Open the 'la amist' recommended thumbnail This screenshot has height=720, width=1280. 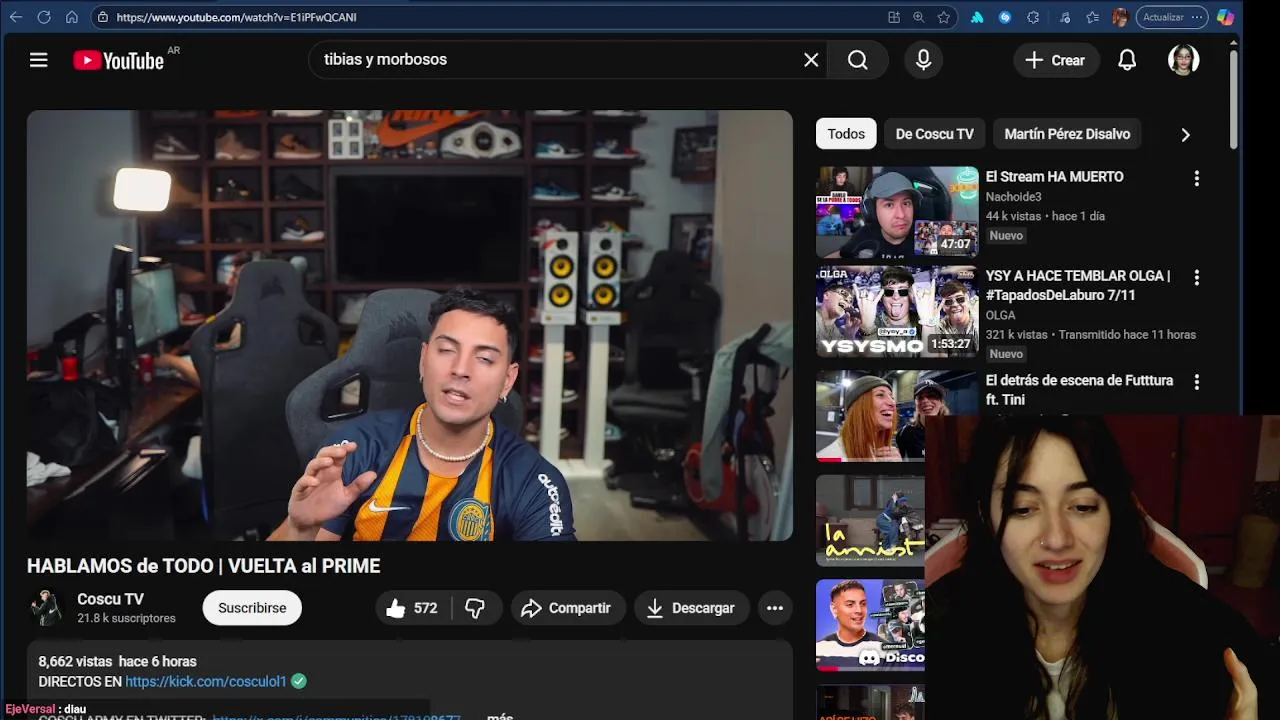point(871,520)
